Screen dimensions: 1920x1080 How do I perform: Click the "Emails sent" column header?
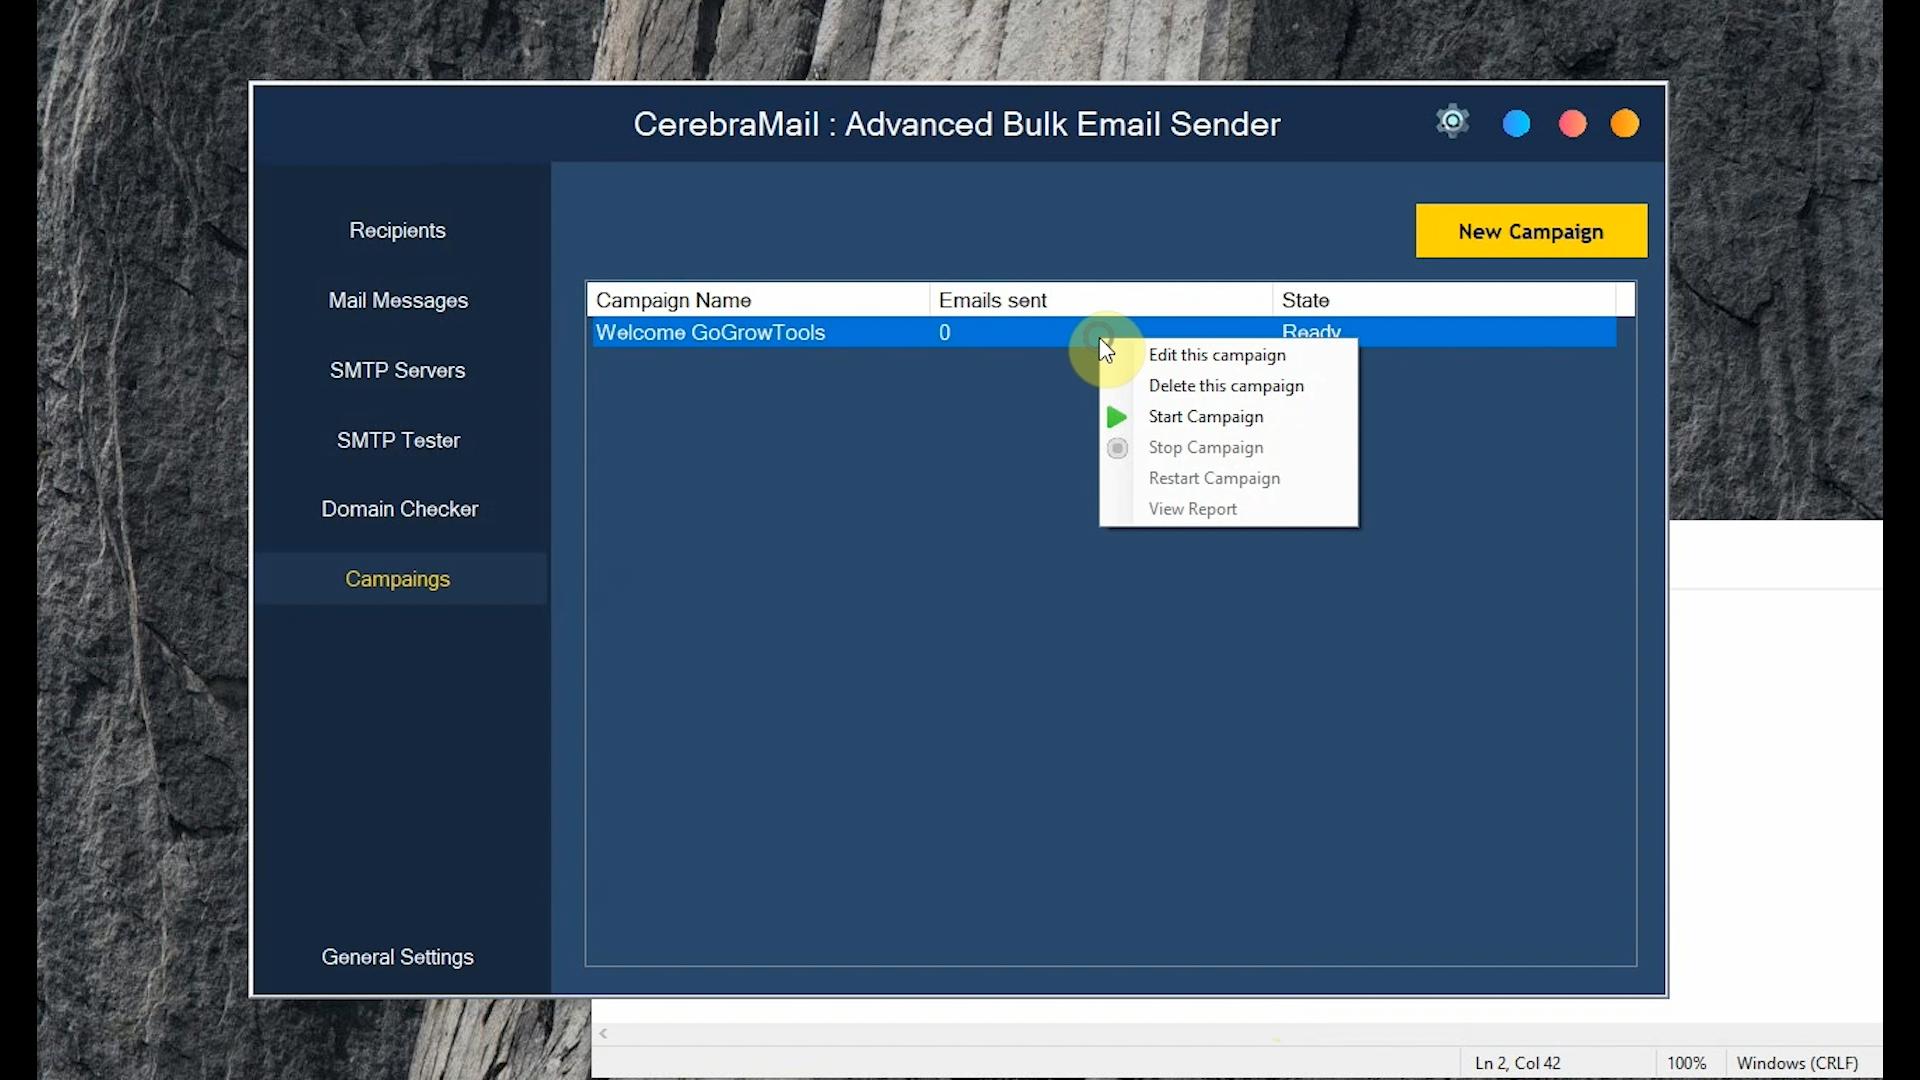click(992, 299)
